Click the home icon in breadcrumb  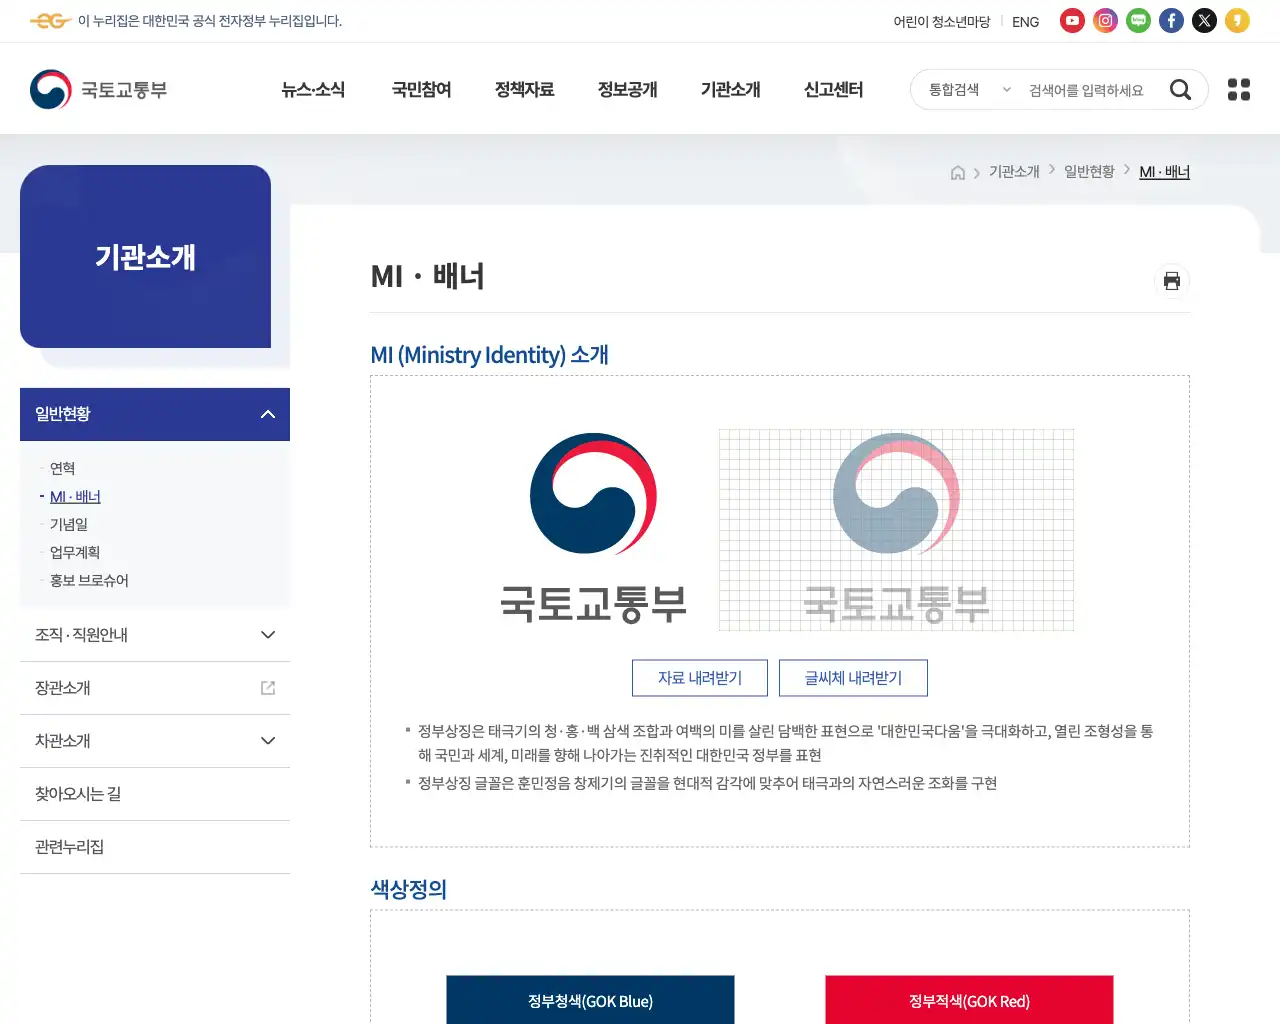pos(958,173)
